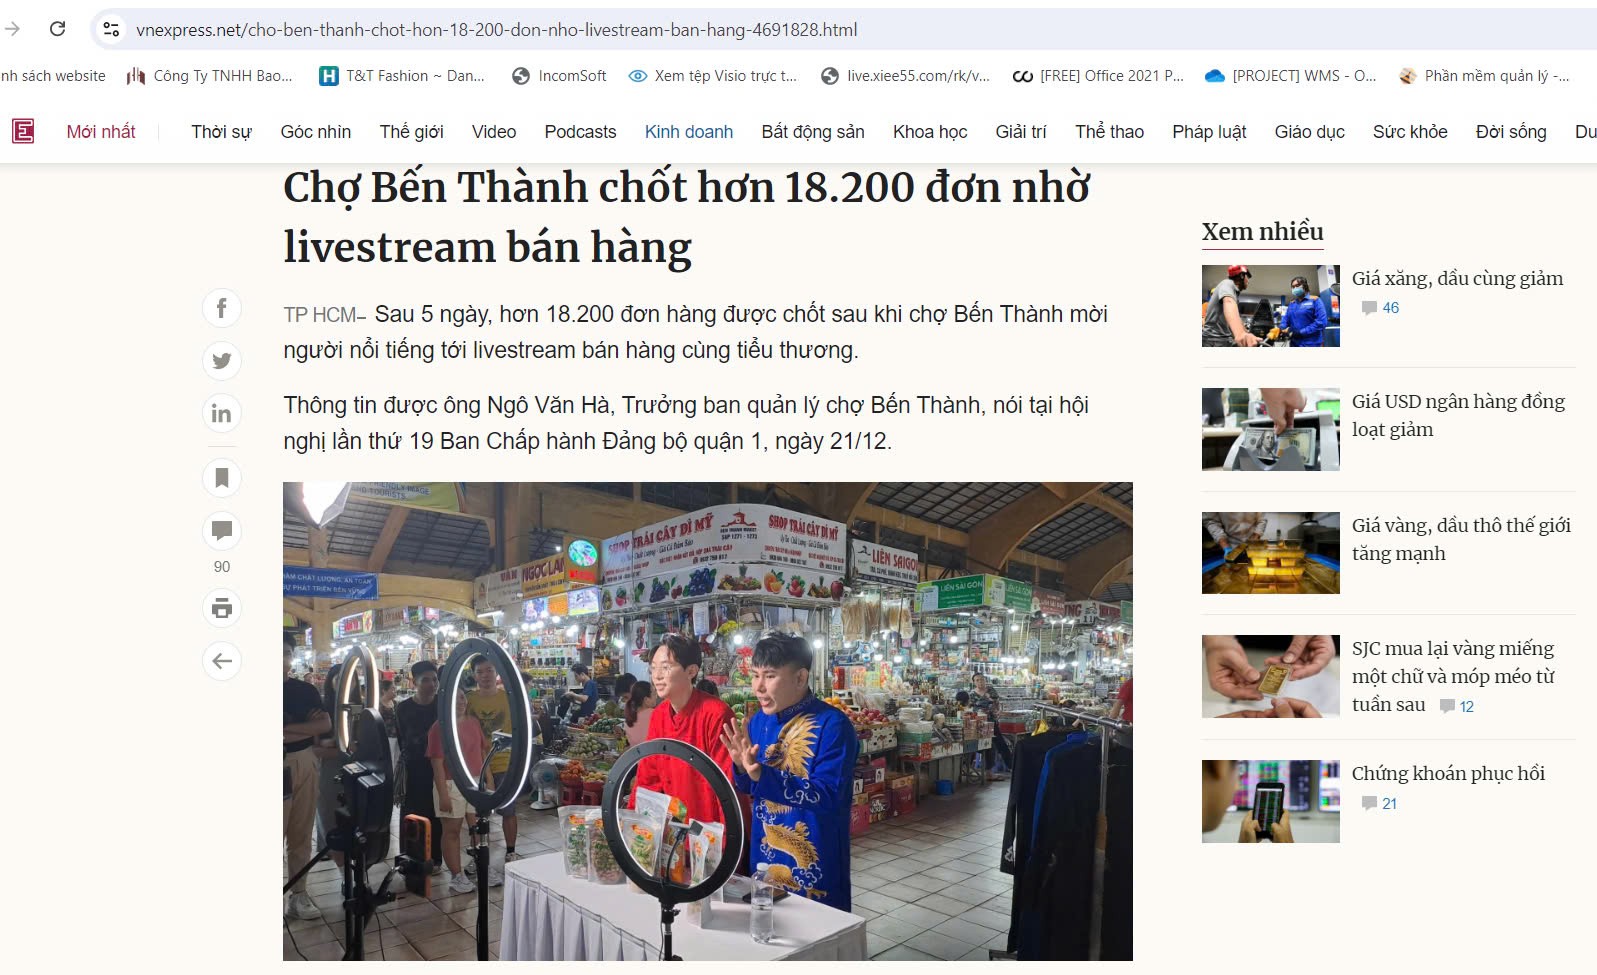Open 'Chứng khoán phục hồi' story link
Screen dimensions: 1597x975
tap(1448, 773)
